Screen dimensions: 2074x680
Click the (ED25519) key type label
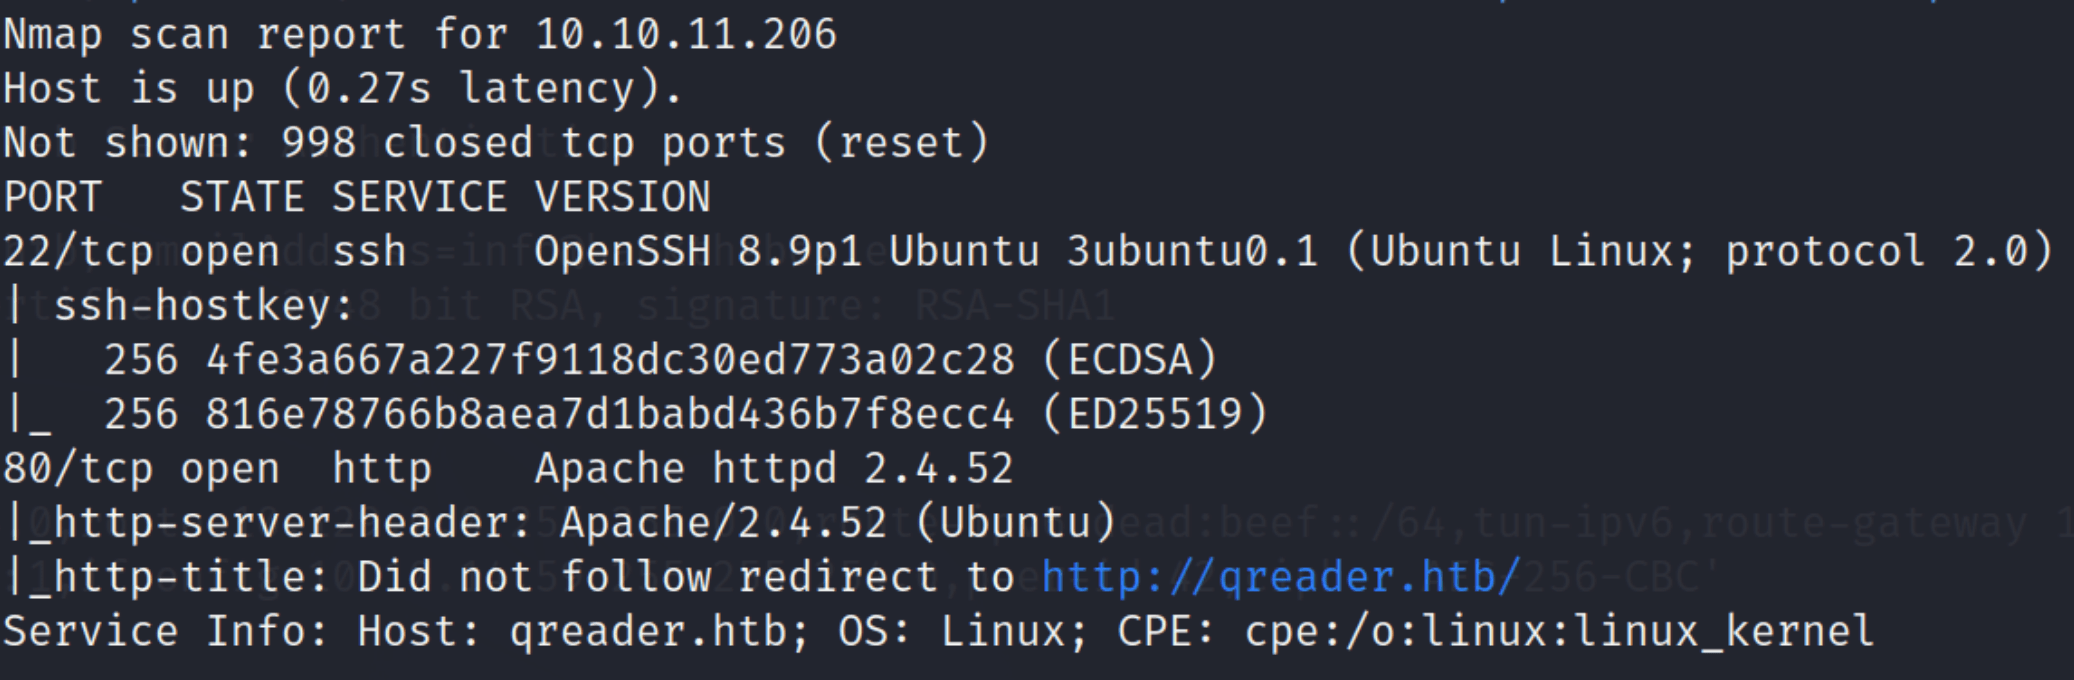pos(1155,414)
